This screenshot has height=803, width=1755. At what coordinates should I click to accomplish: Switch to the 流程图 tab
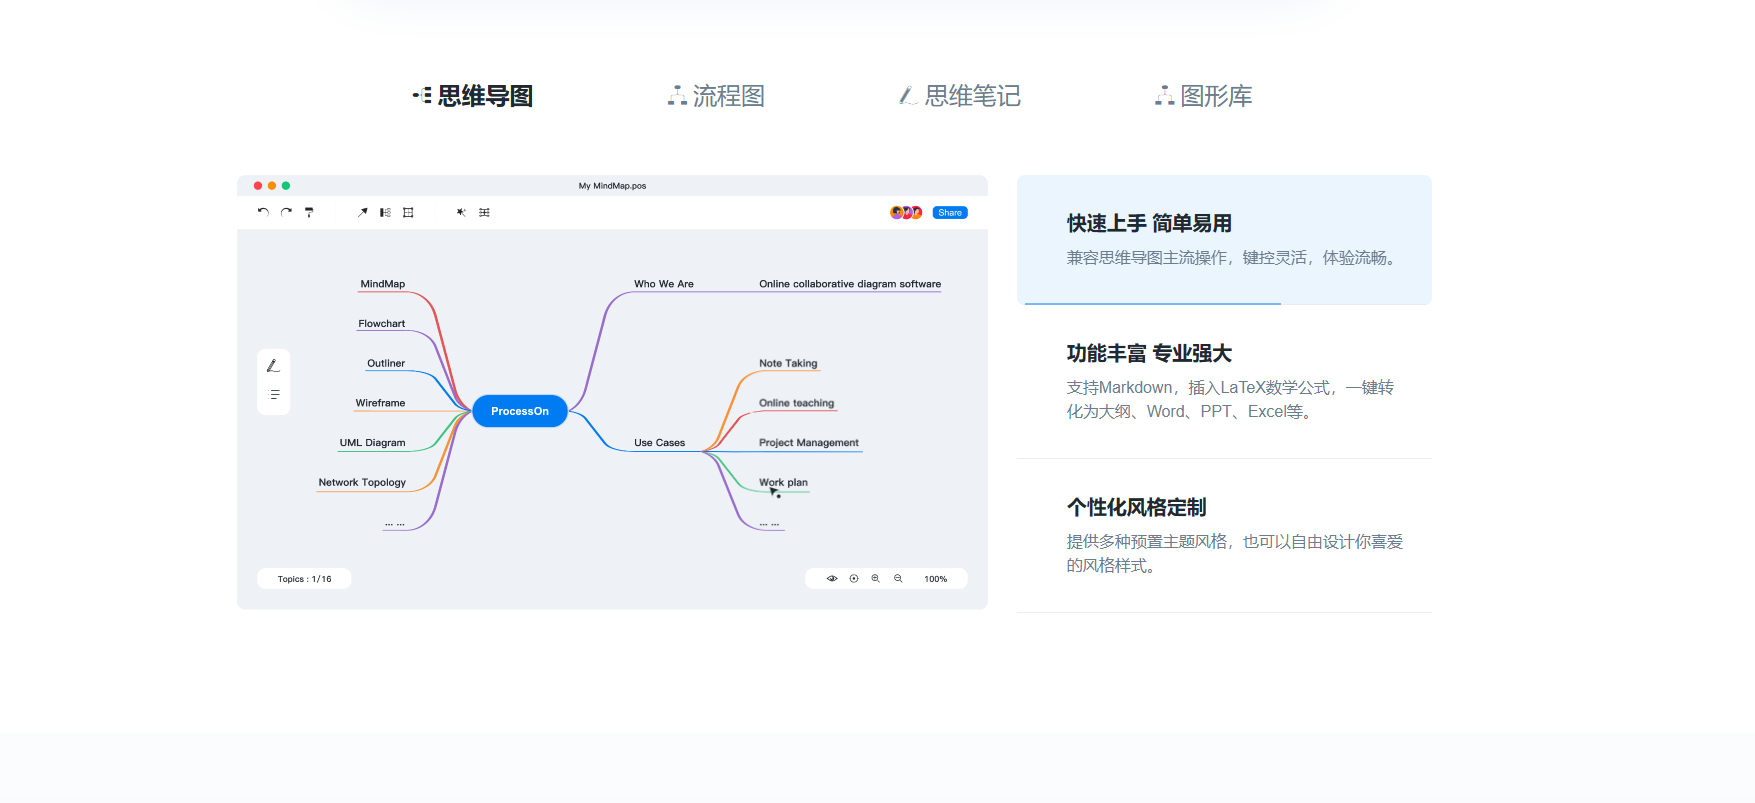[x=716, y=96]
